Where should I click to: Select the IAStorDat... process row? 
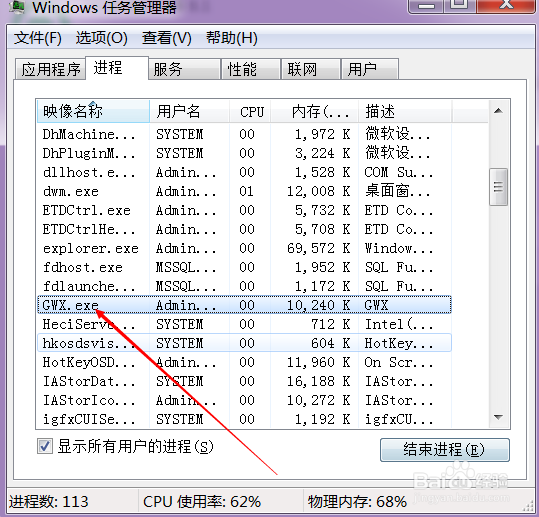point(244,381)
